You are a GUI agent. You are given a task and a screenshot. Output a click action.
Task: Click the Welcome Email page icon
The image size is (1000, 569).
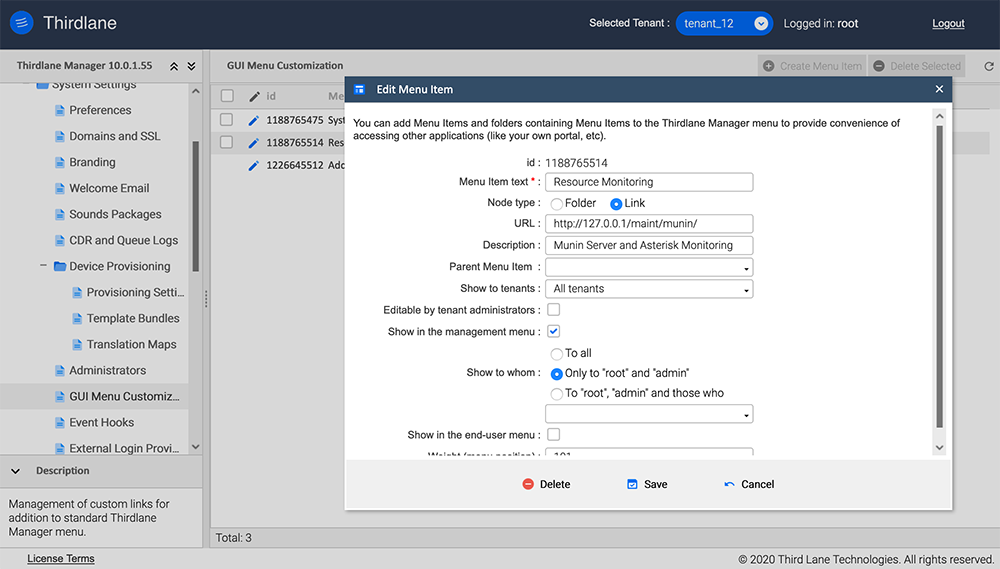(x=60, y=188)
